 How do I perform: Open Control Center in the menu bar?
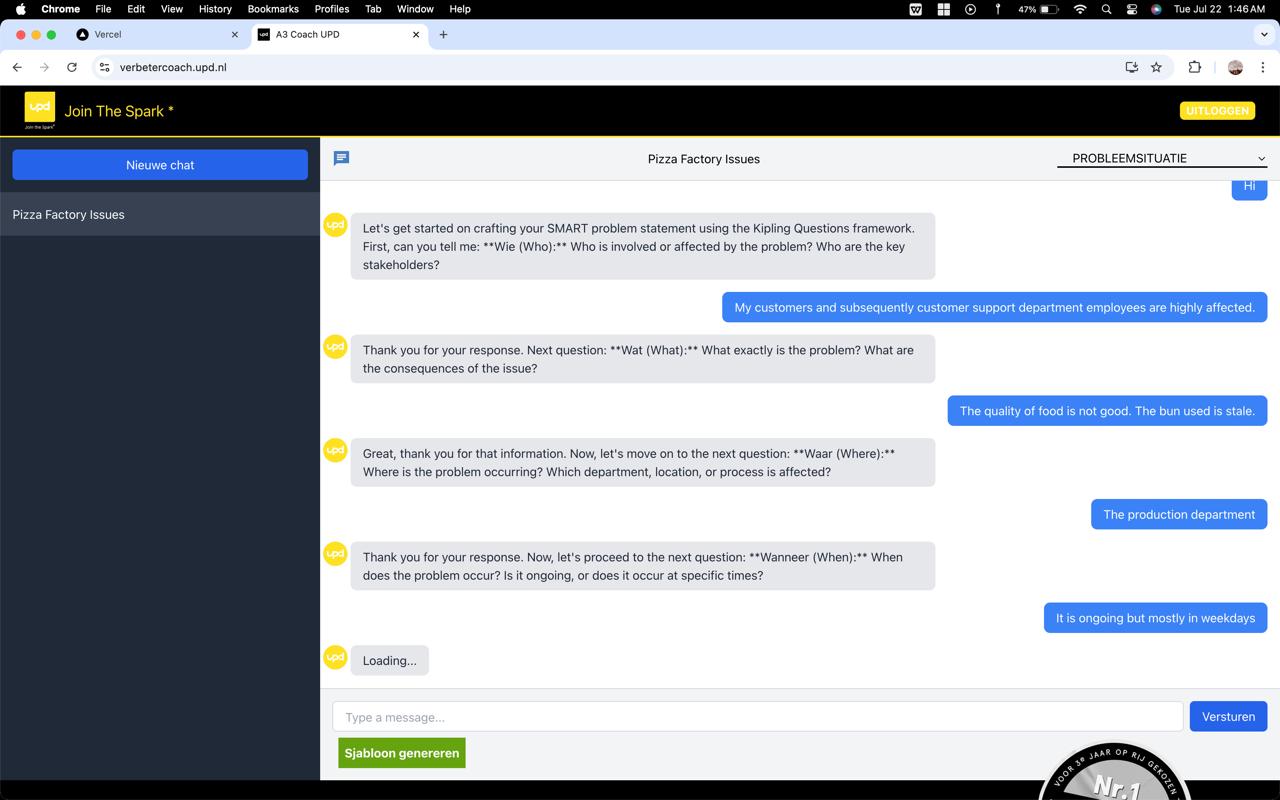pyautogui.click(x=1131, y=9)
